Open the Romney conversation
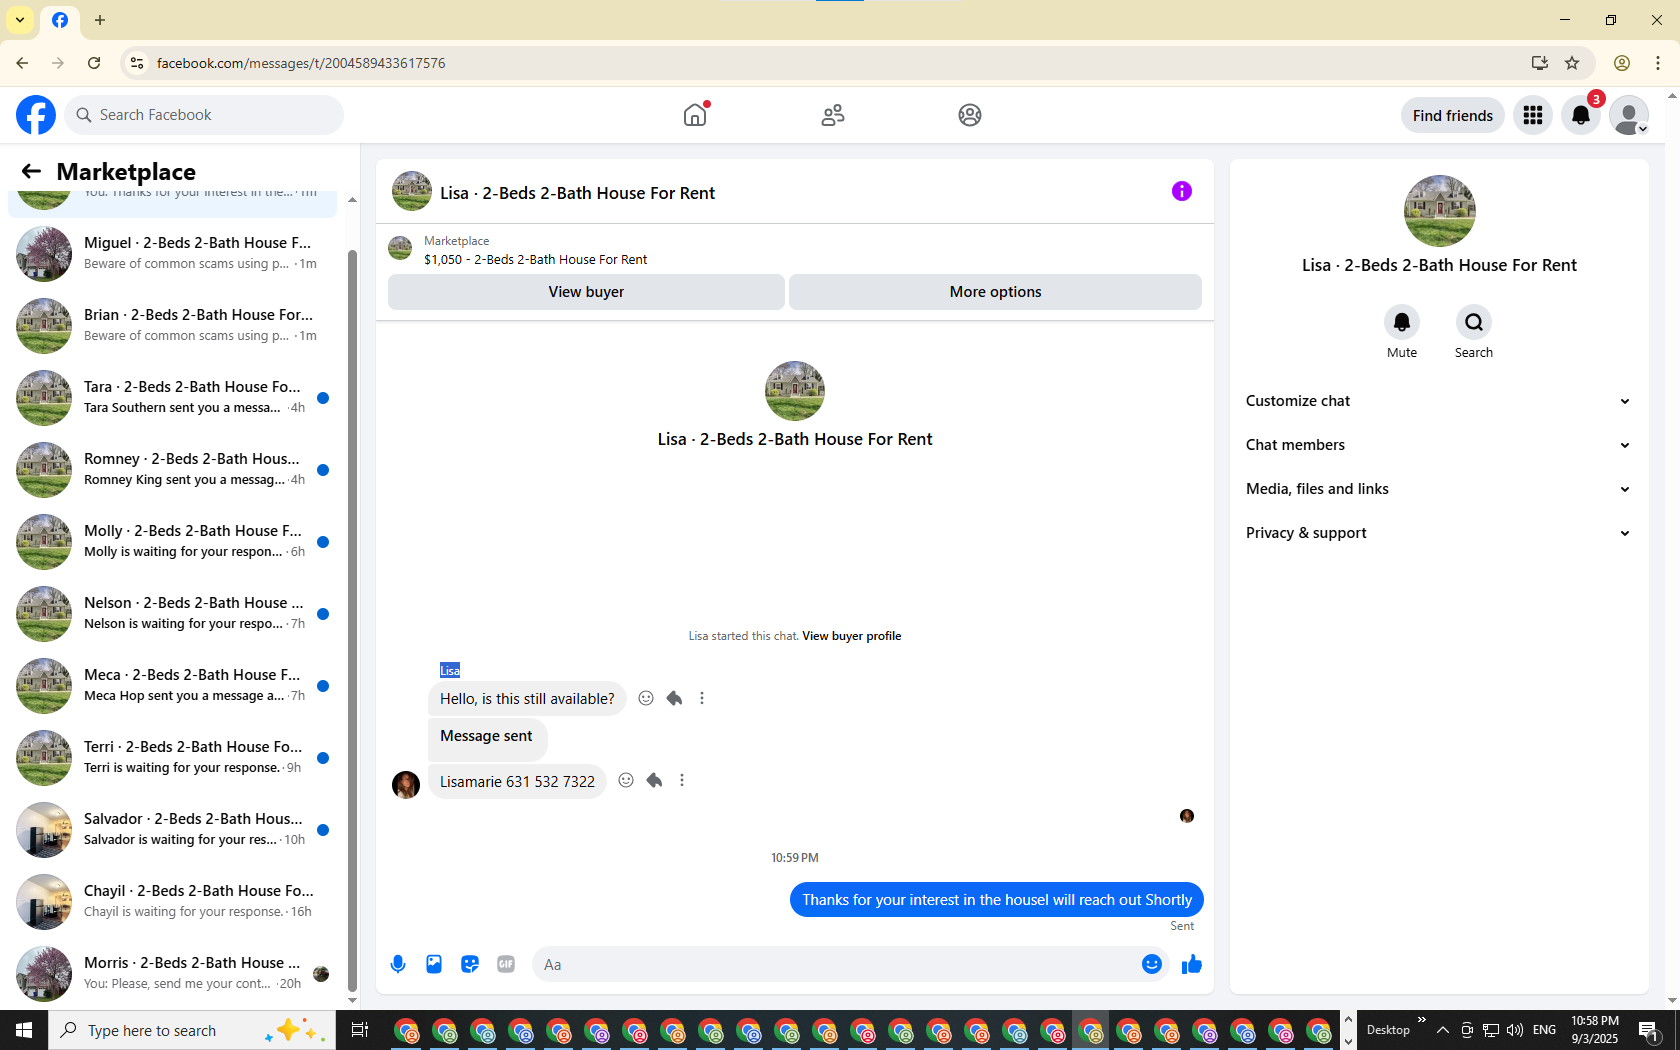This screenshot has width=1680, height=1050. pos(173,469)
